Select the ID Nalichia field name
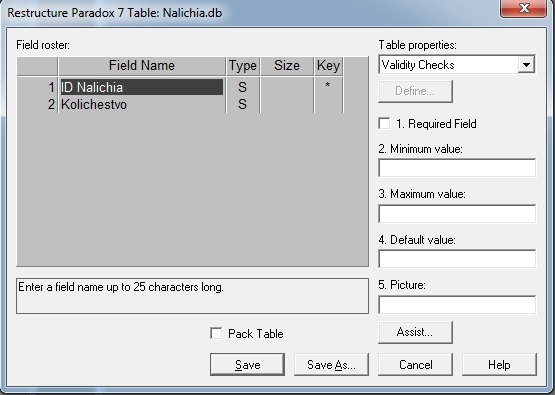Image resolution: width=555 pixels, height=395 pixels. (x=142, y=87)
